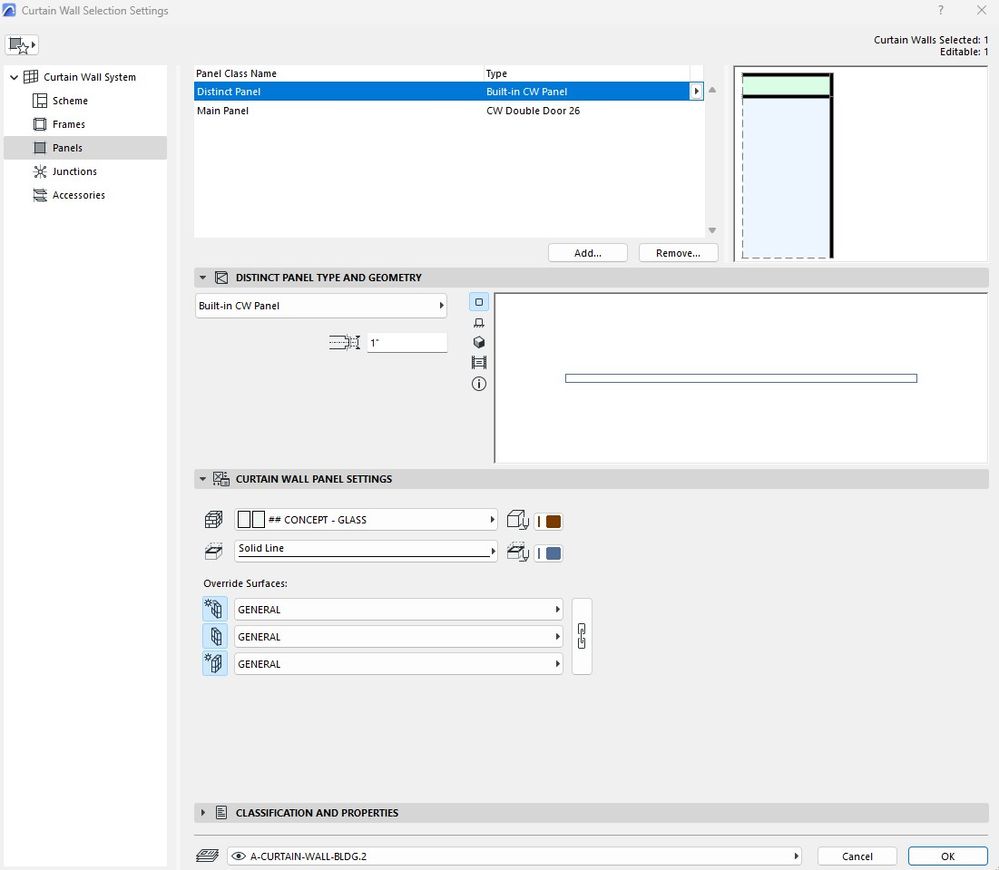Switch to preview picture view
Image resolution: width=999 pixels, height=870 pixels.
point(479,363)
